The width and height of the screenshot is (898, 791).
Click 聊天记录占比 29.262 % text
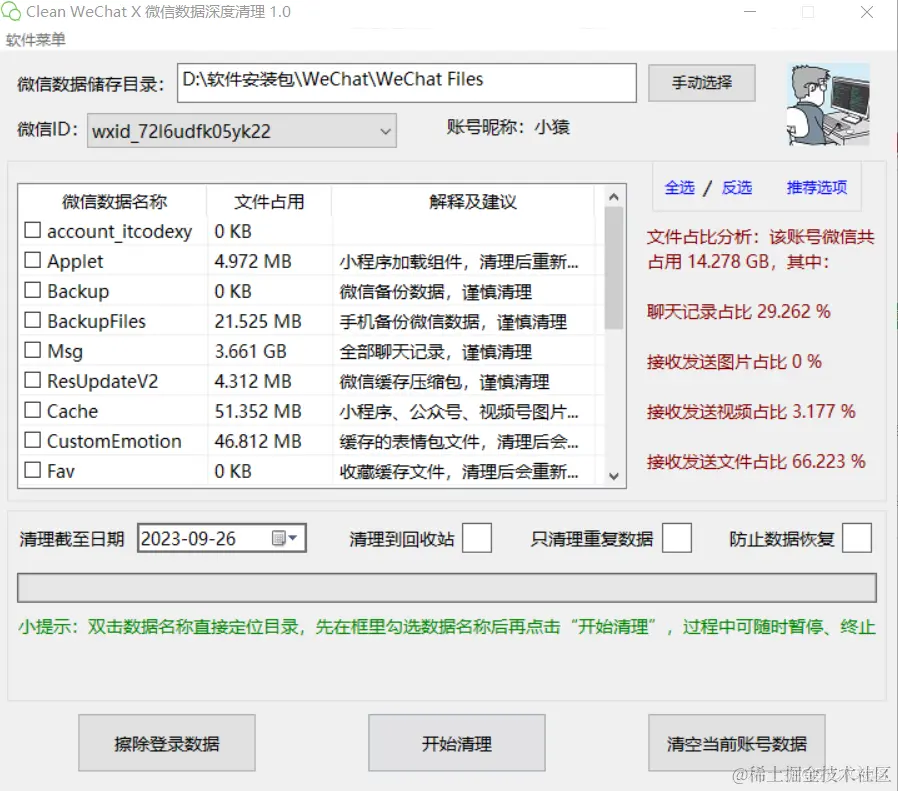click(x=739, y=312)
